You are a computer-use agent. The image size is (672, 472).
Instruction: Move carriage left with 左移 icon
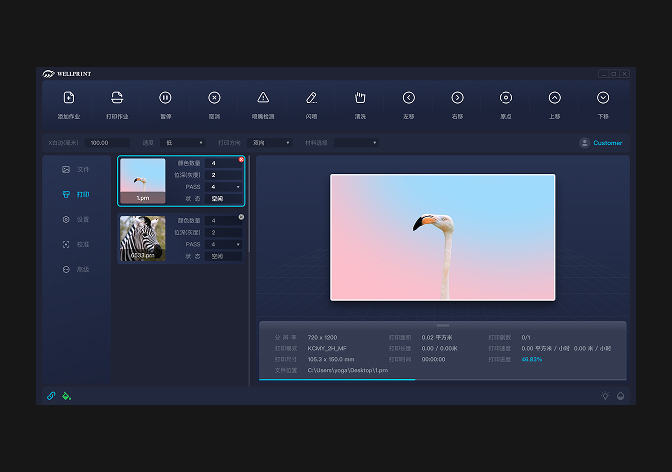pyautogui.click(x=409, y=98)
